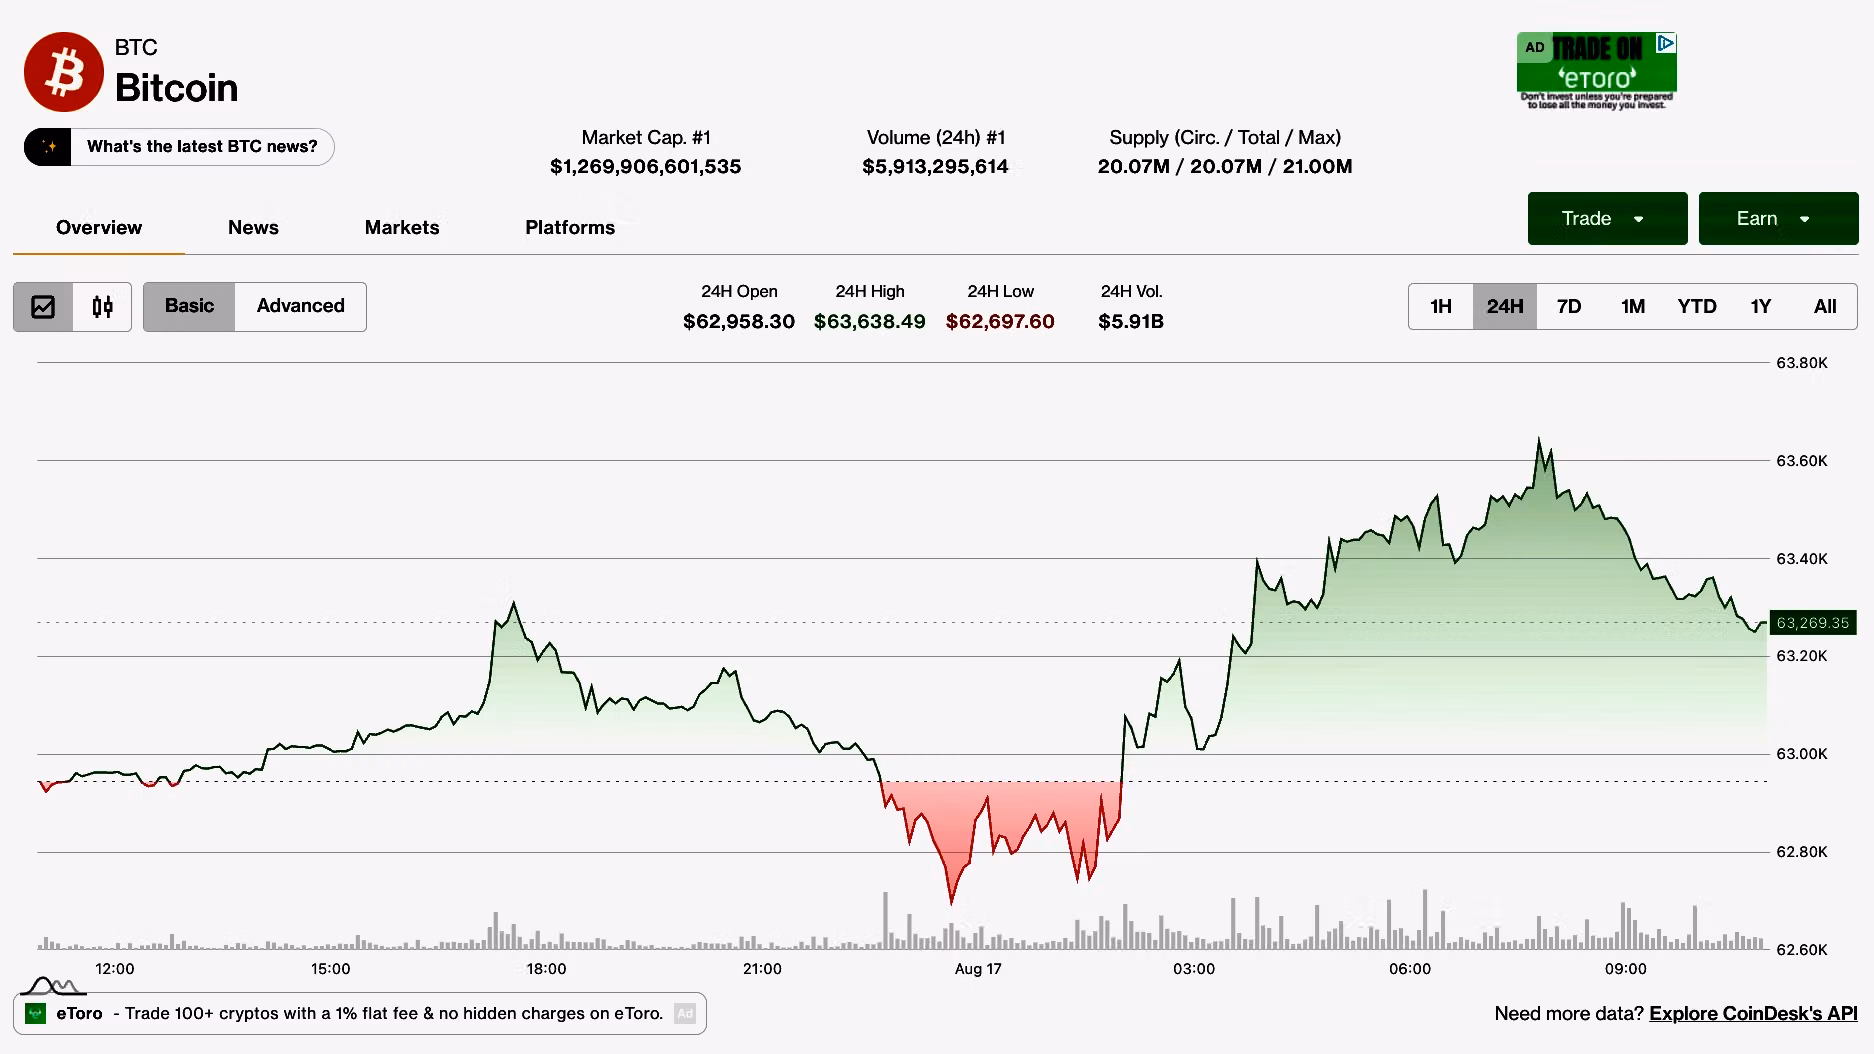Select the 1Y time range
The image size is (1874, 1054).
point(1761,307)
